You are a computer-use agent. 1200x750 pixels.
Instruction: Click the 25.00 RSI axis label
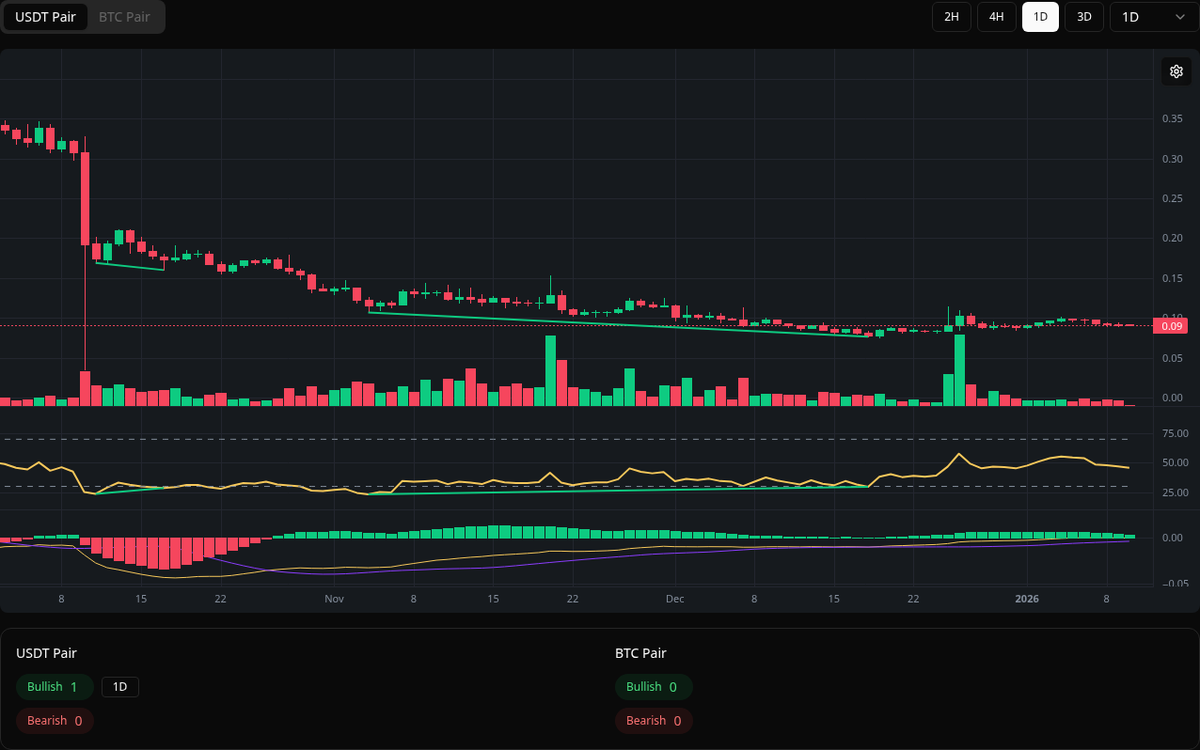[1175, 493]
